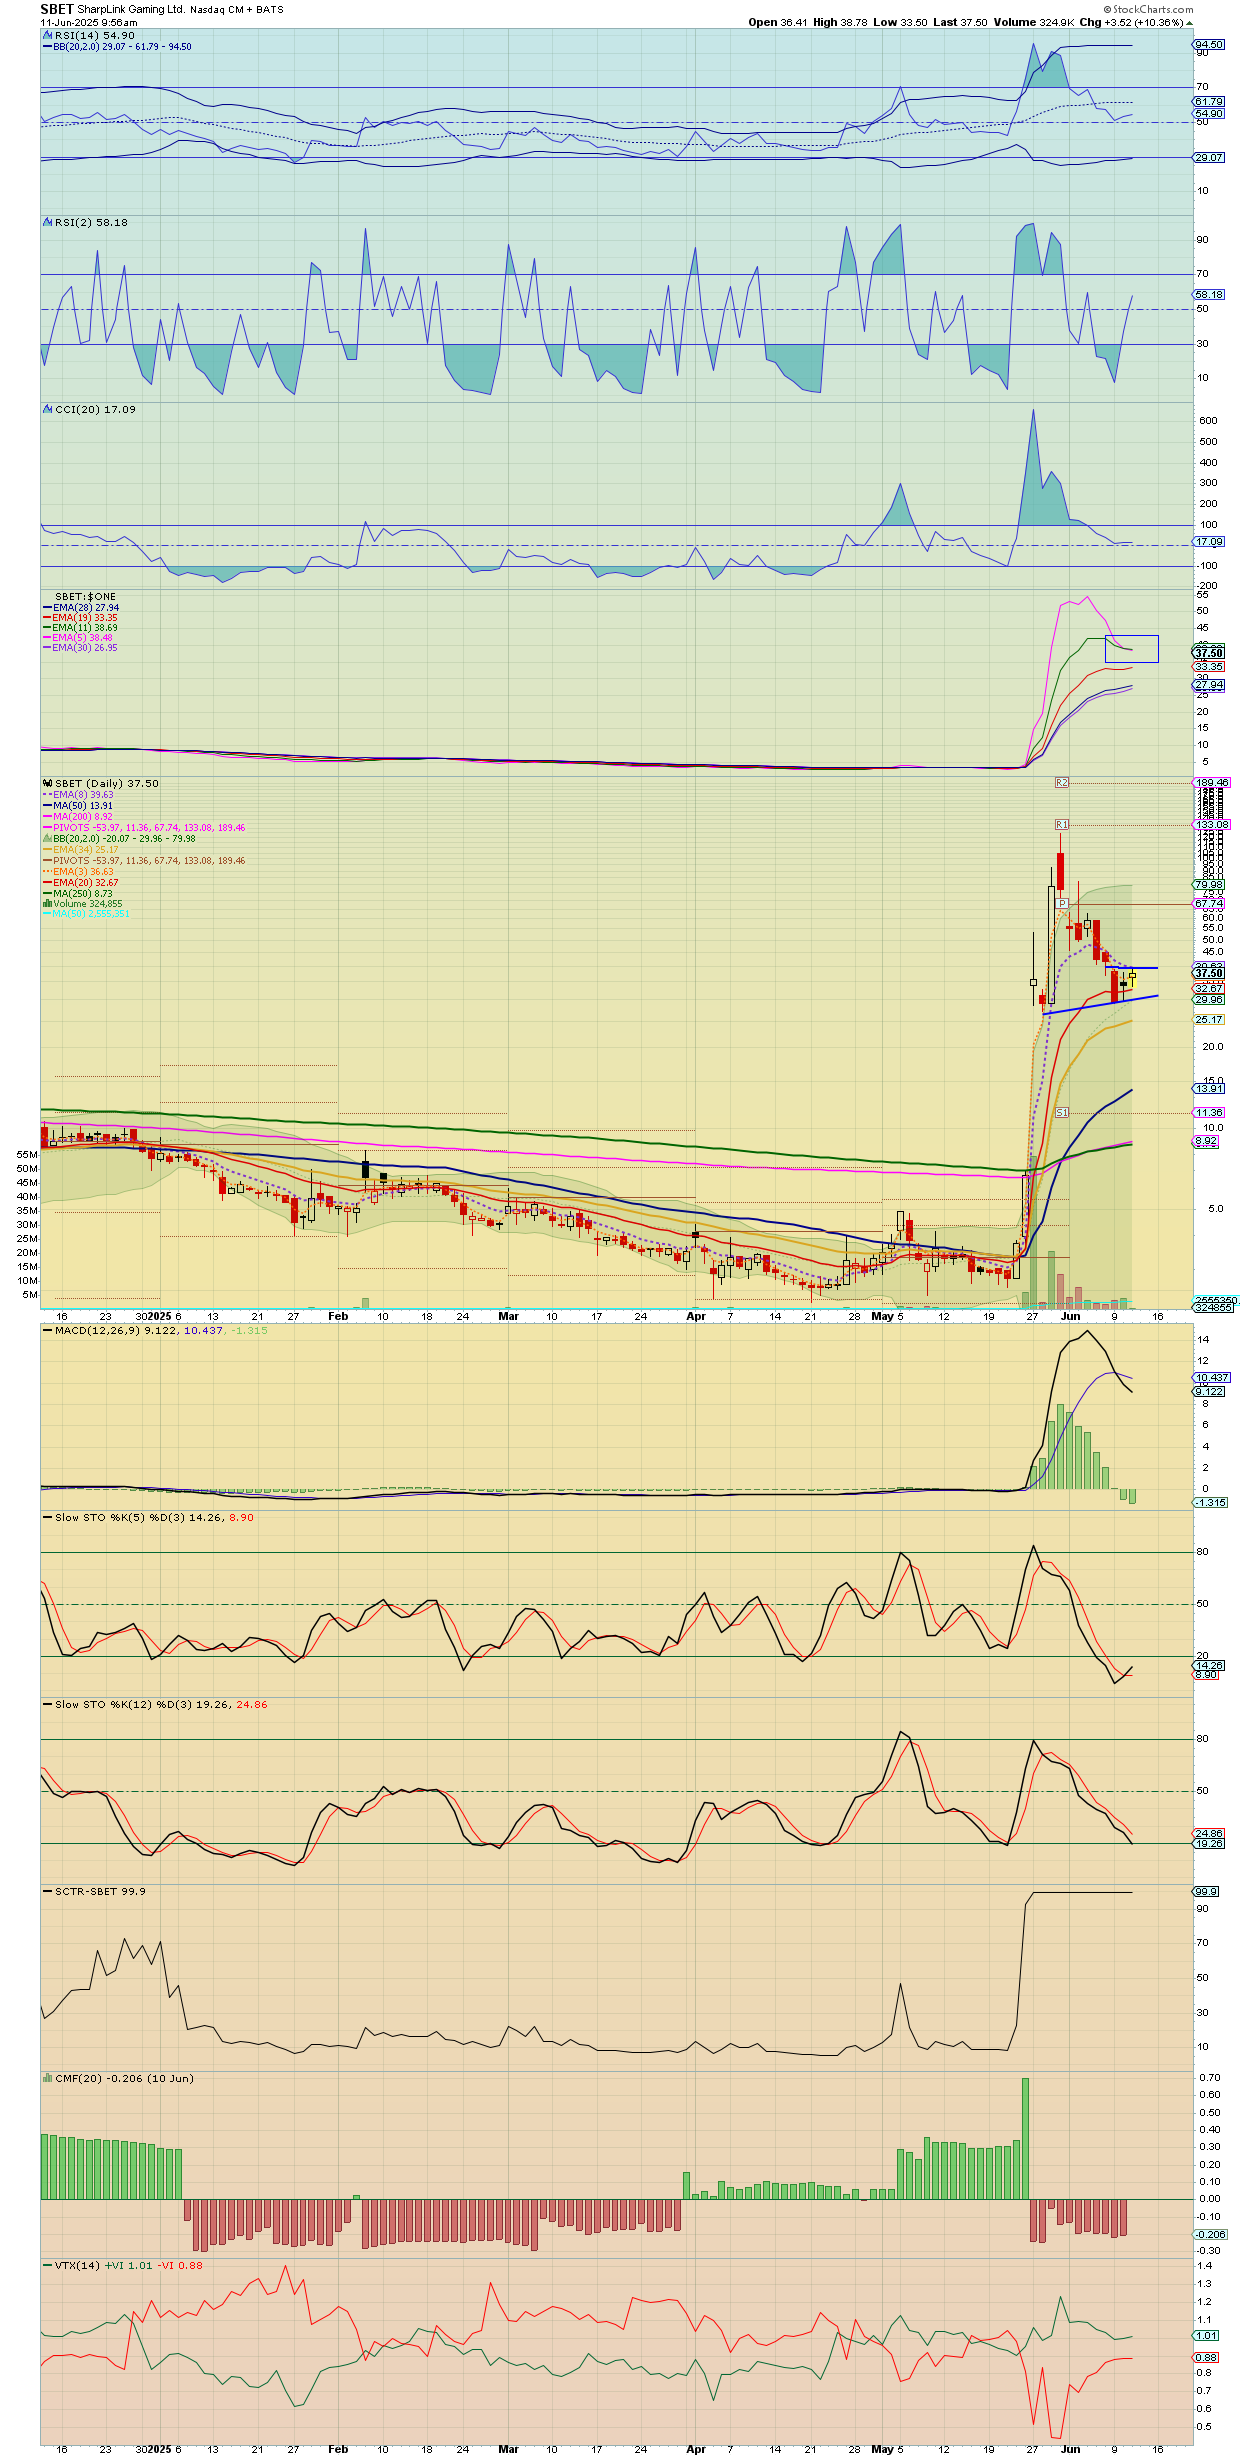The image size is (1240, 2456).
Task: Click the 67.74 price axis tag
Action: [x=1209, y=904]
